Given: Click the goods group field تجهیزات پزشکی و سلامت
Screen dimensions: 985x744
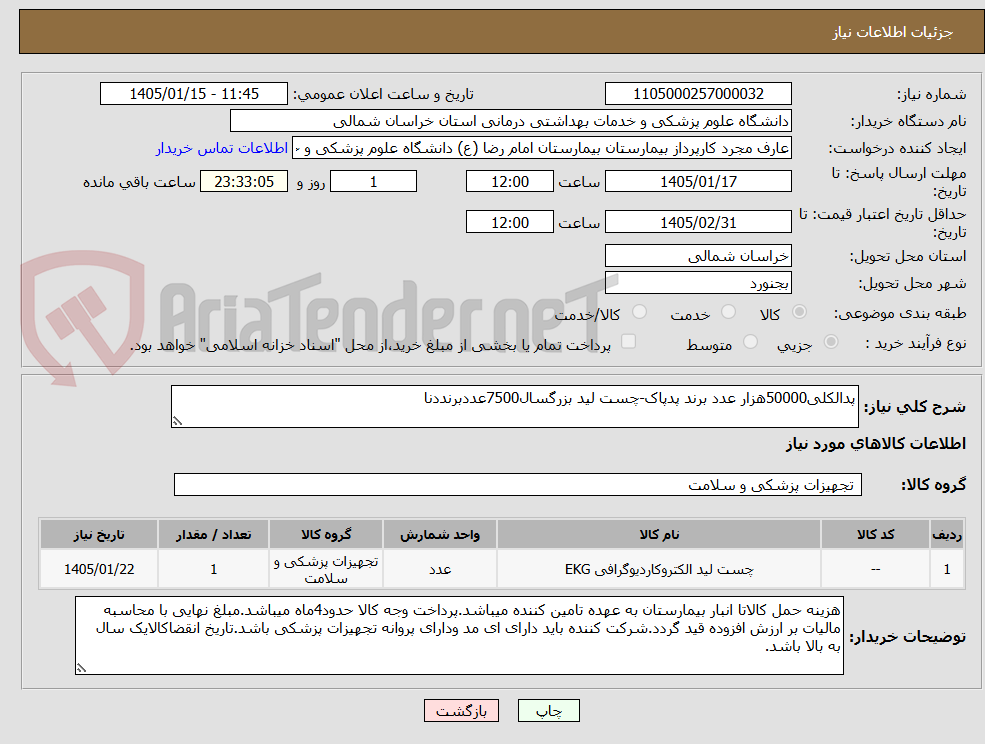Looking at the screenshot, I should 518,484.
